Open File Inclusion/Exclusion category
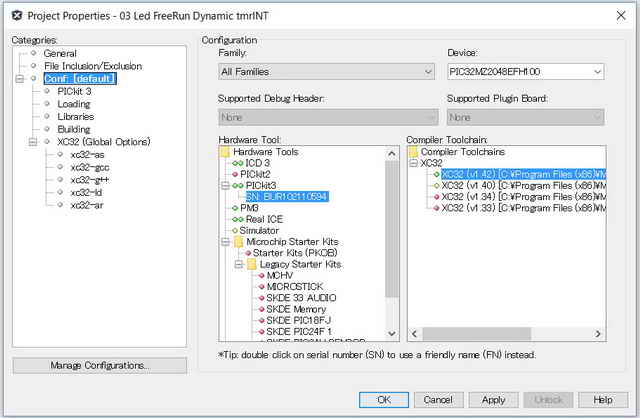The width and height of the screenshot is (640, 418). (x=93, y=66)
